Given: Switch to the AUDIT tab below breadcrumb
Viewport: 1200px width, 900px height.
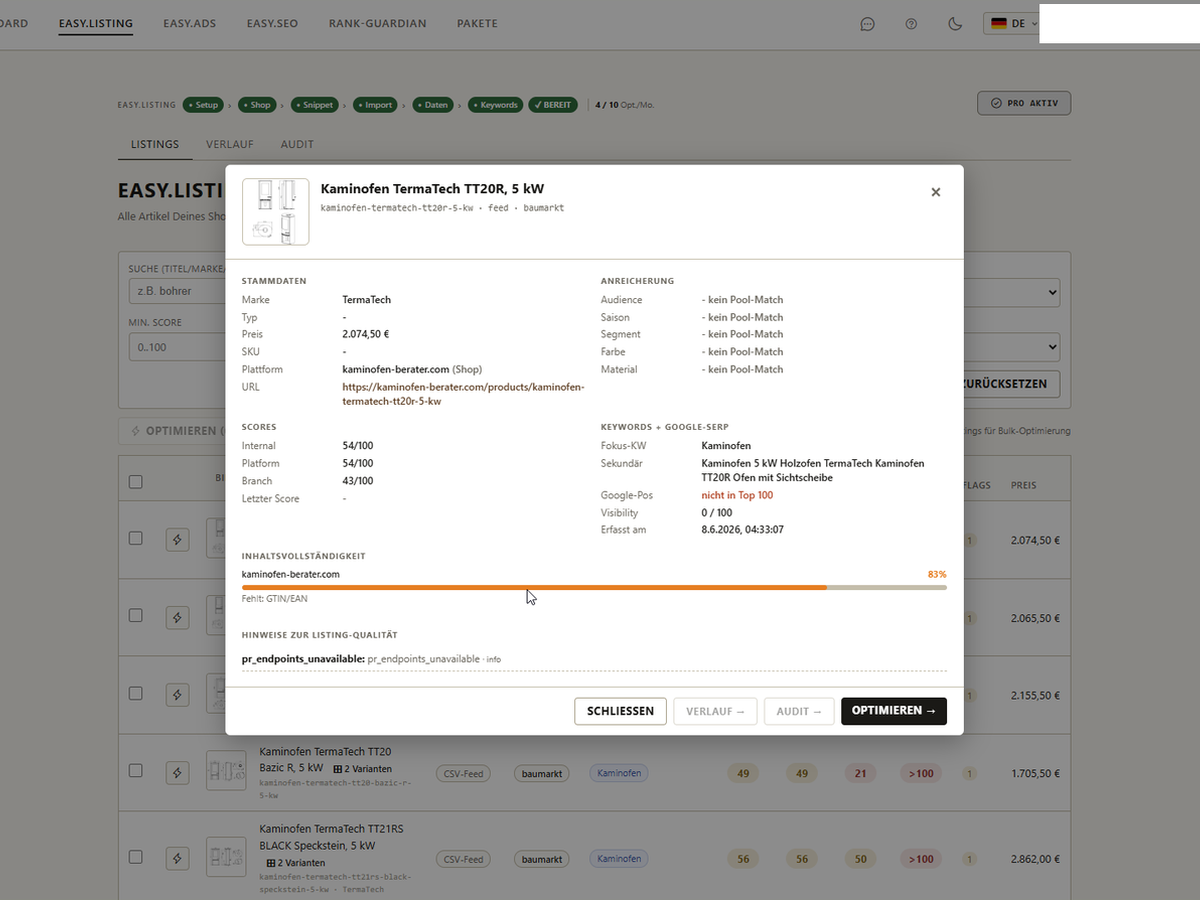Looking at the screenshot, I should pos(297,144).
